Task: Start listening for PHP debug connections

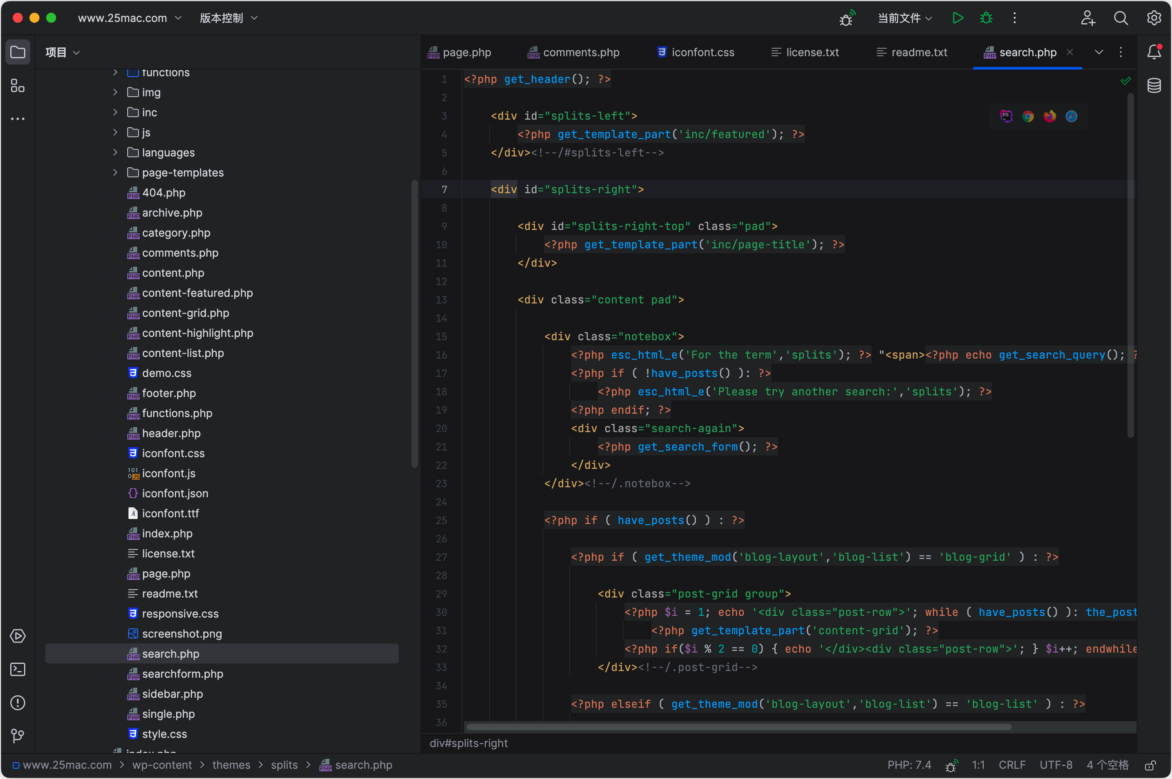Action: [x=847, y=18]
